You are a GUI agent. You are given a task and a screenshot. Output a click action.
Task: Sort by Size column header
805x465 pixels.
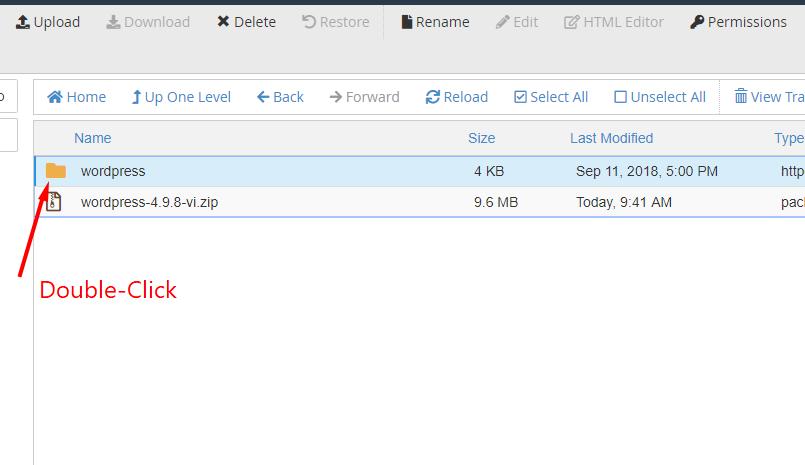tap(482, 138)
